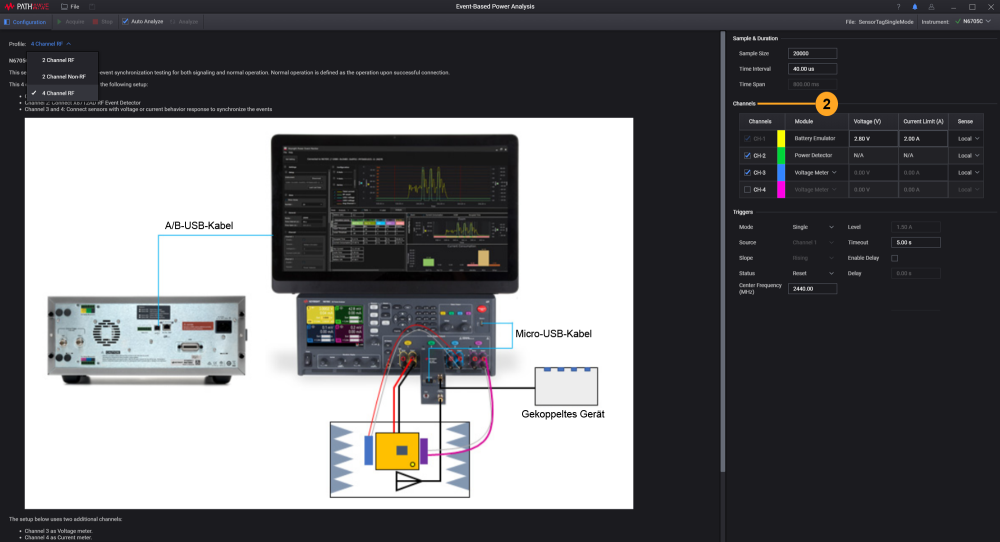Check the Enable Delay checkbox
This screenshot has width=1000, height=542.
(894, 258)
